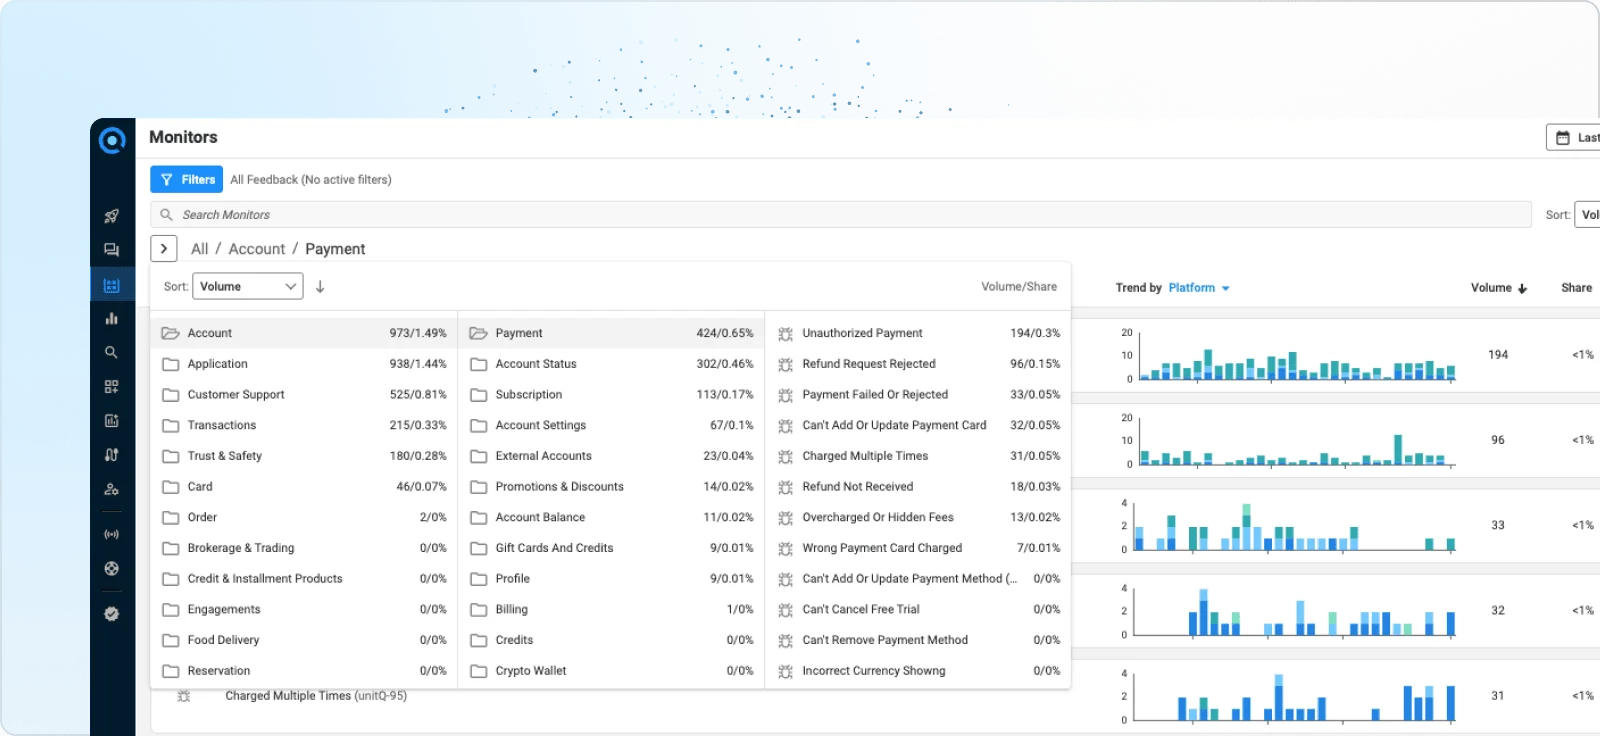The image size is (1600, 736).
Task: Open the Trust & Safety folder
Action: coord(304,456)
